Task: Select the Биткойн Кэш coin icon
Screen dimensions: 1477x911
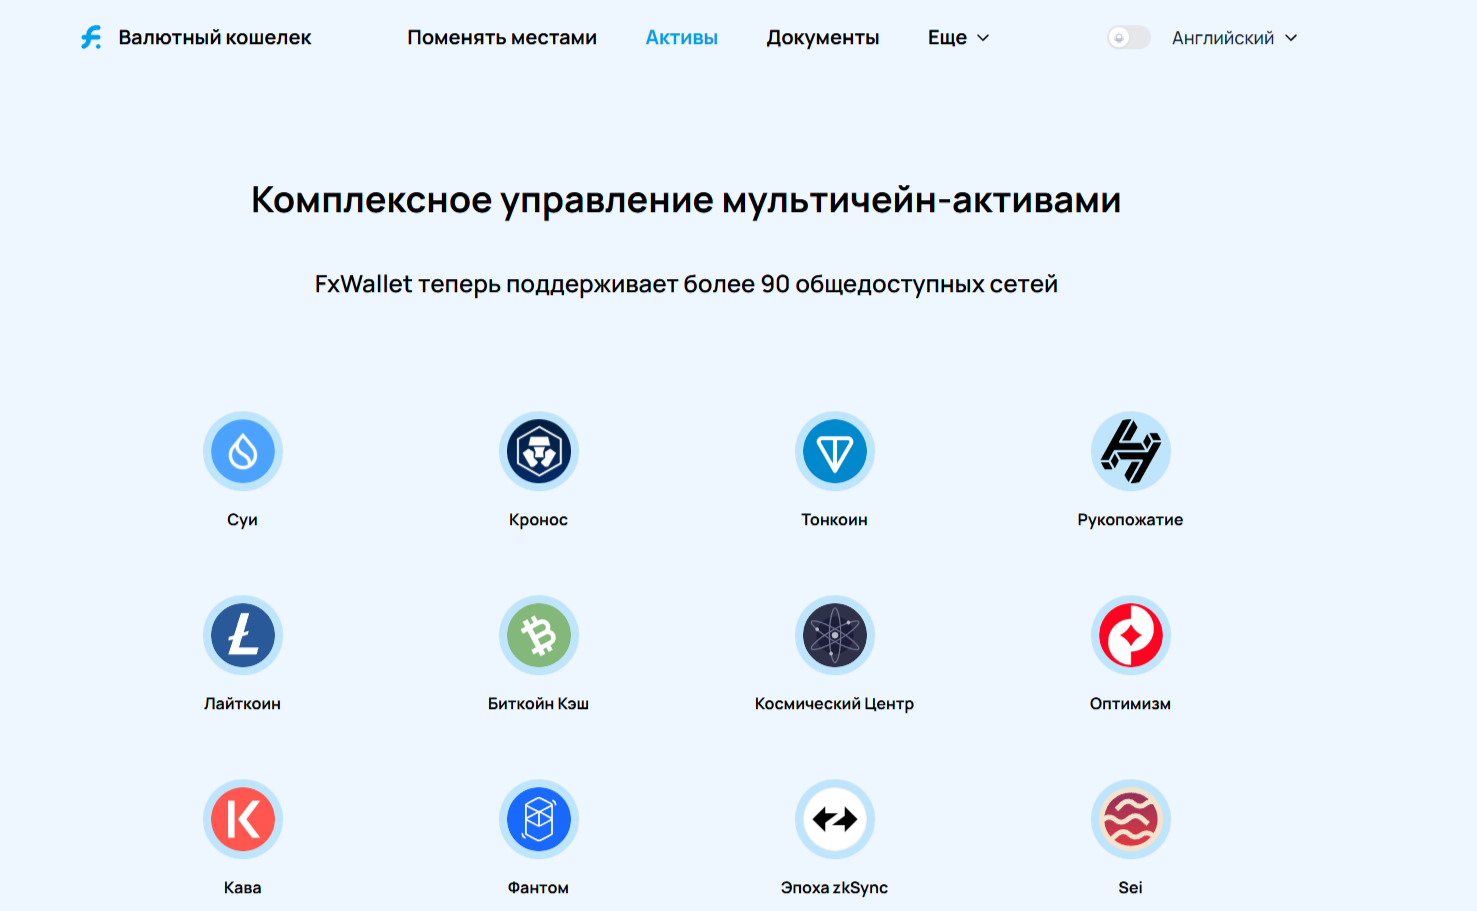Action: tap(539, 635)
